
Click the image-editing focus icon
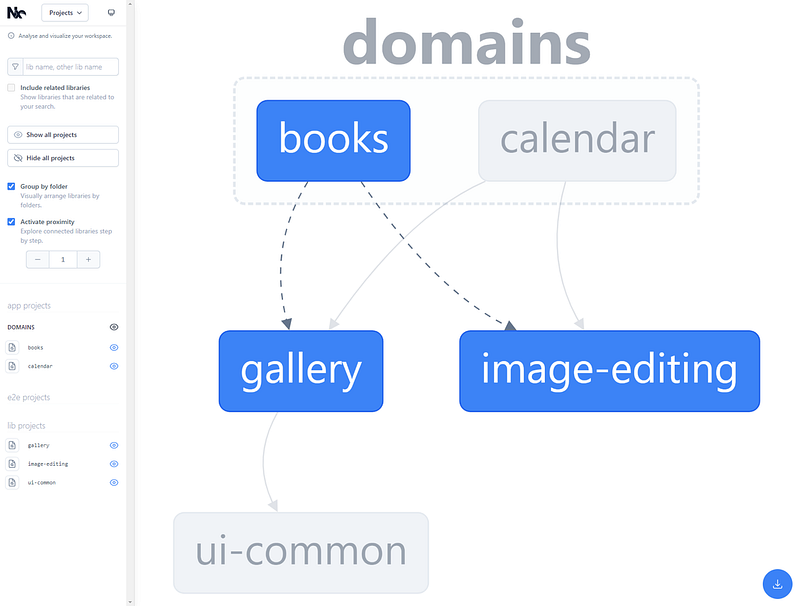(12, 464)
